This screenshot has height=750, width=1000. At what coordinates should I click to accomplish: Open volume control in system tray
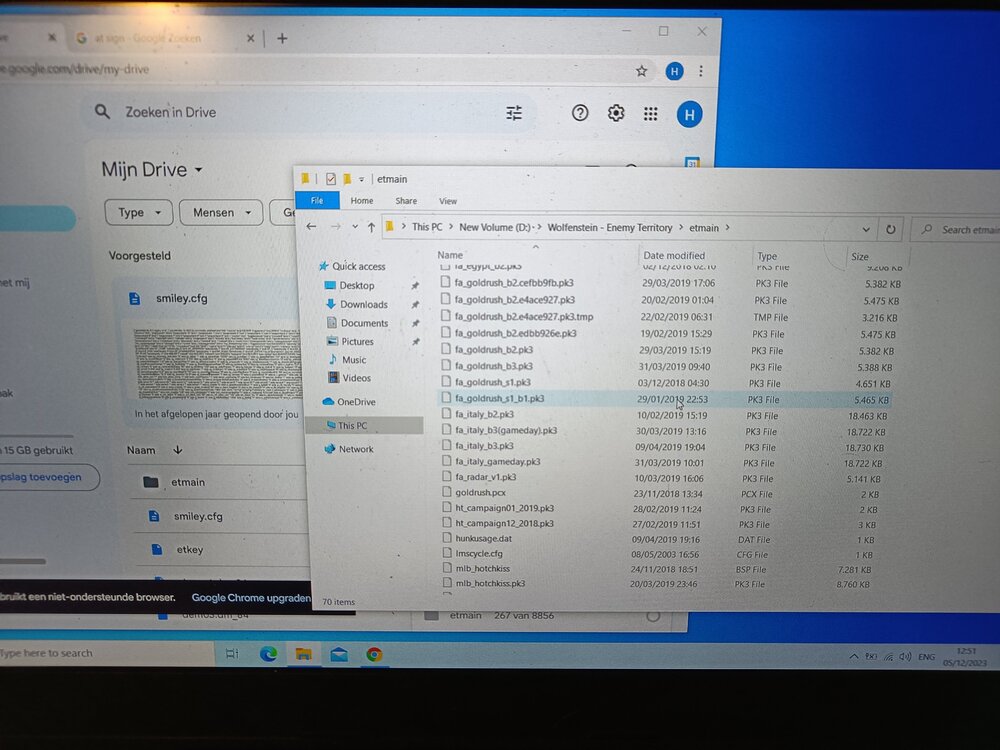[904, 656]
